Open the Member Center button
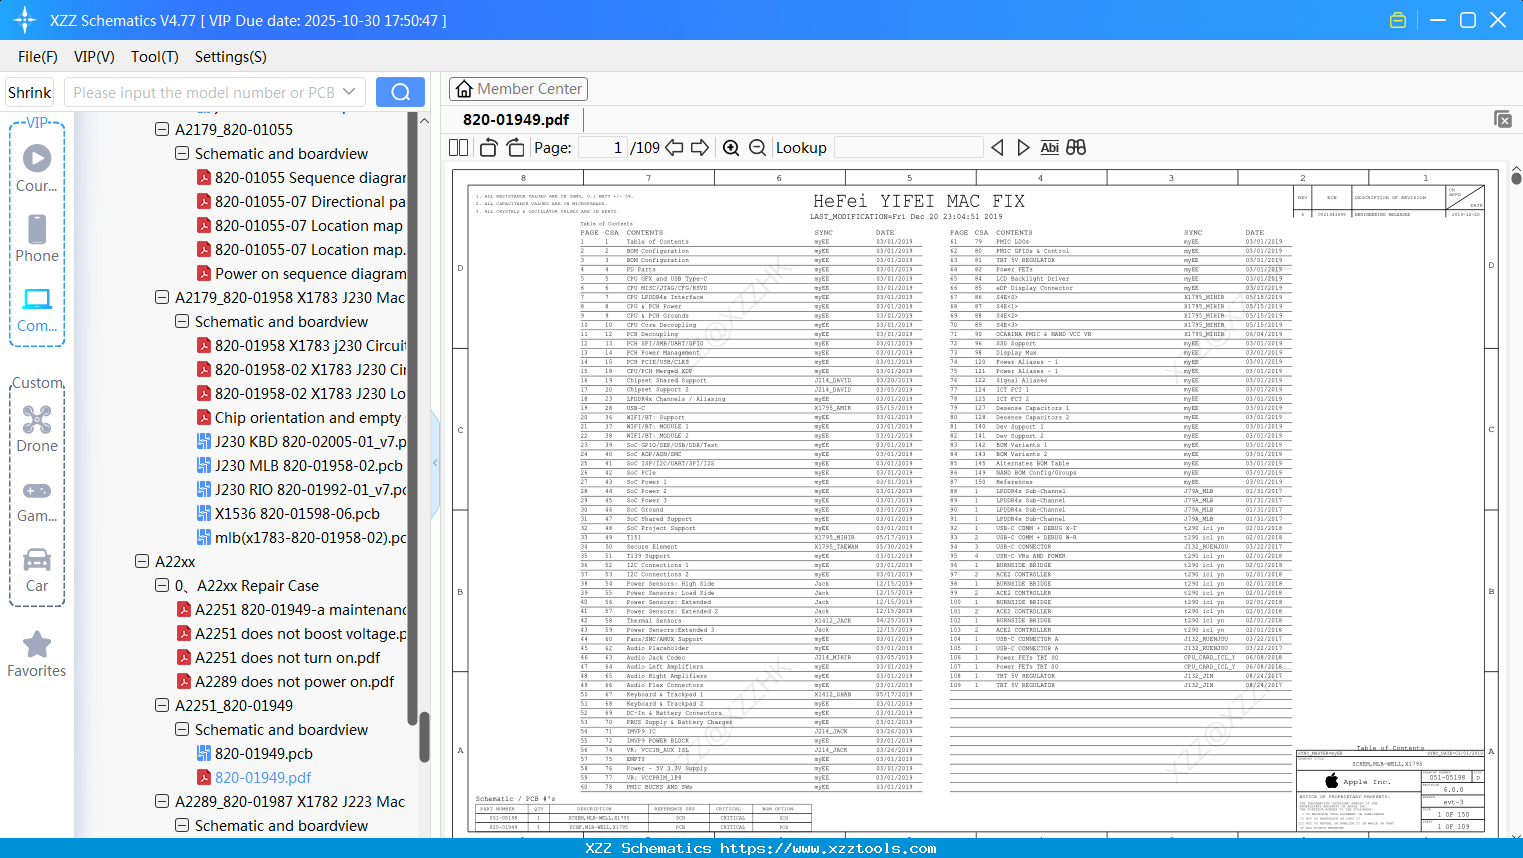1523x858 pixels. [518, 89]
